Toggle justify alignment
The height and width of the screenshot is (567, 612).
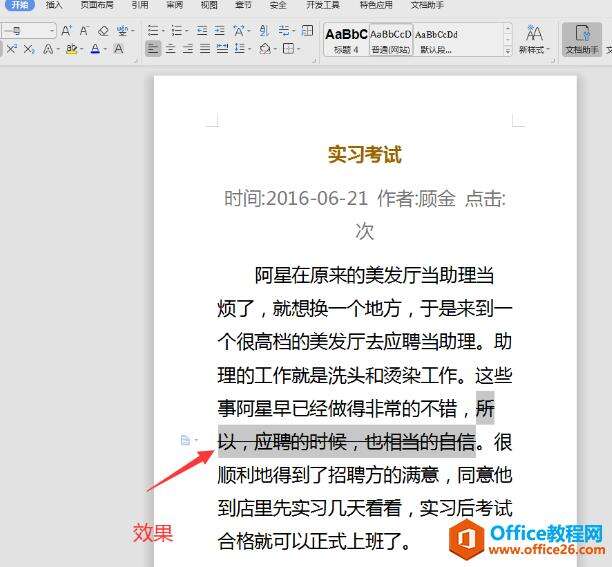[x=205, y=49]
